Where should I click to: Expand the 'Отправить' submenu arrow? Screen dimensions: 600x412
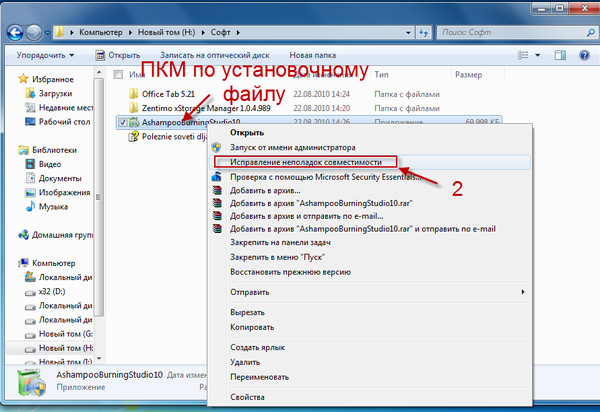pyautogui.click(x=523, y=292)
